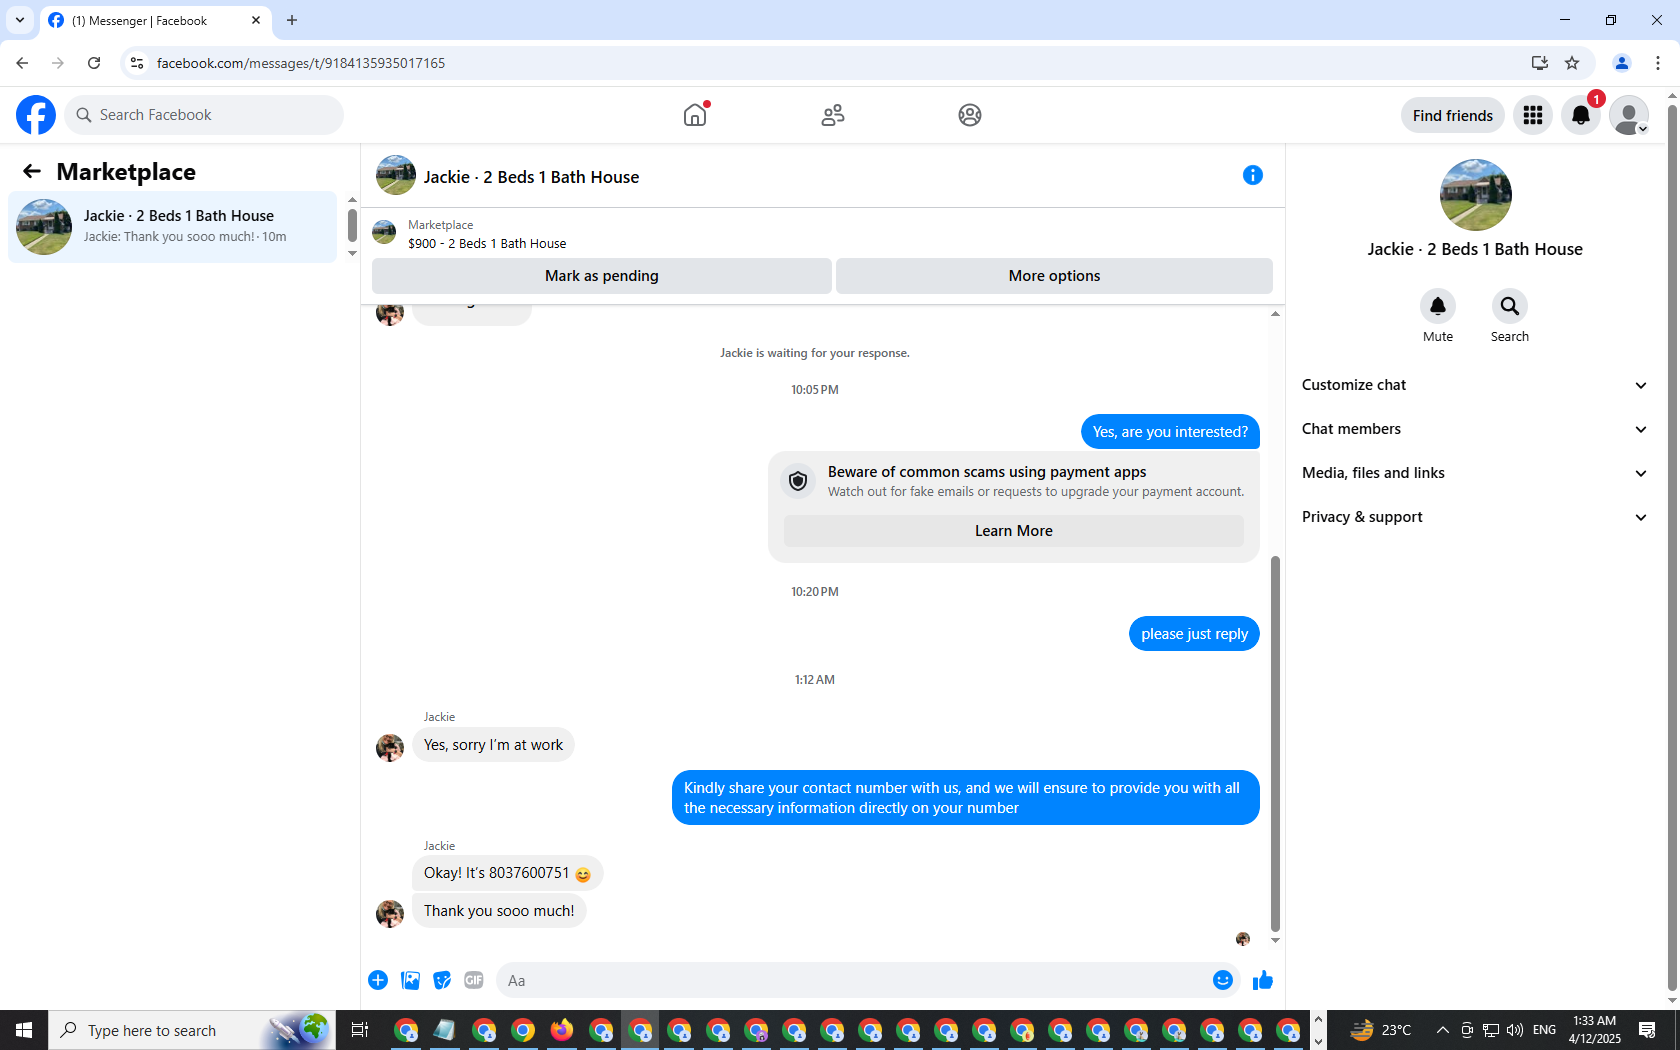
Task: Show hidden system tray icons
Action: tap(1442, 1030)
